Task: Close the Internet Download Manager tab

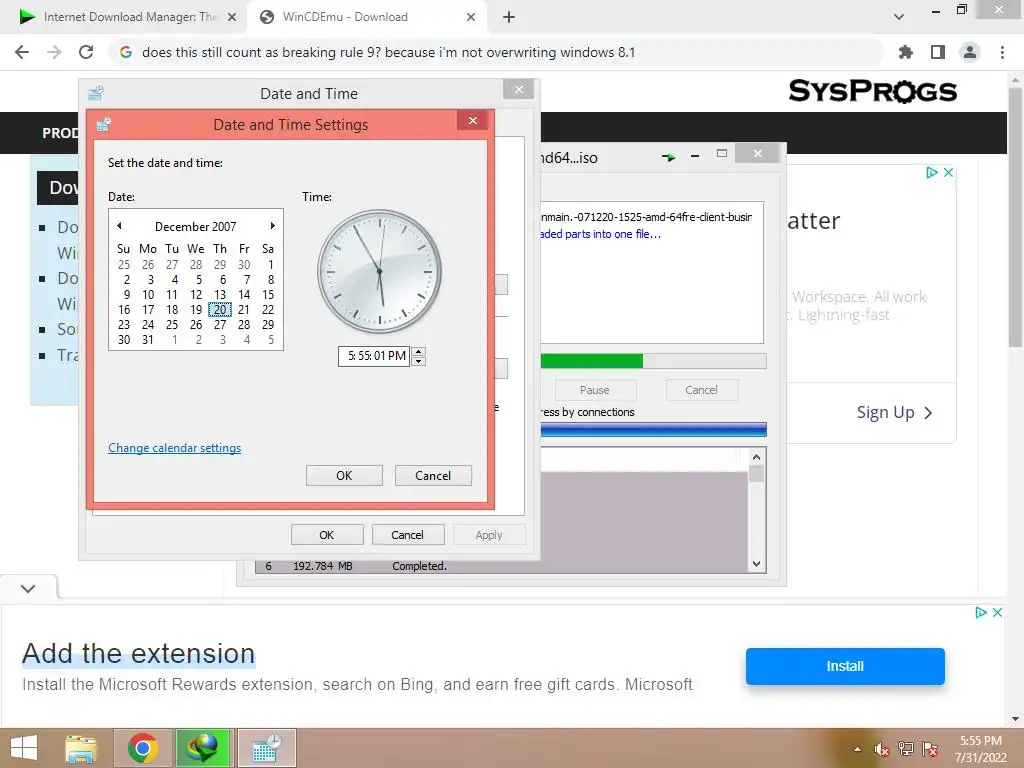Action: click(232, 17)
